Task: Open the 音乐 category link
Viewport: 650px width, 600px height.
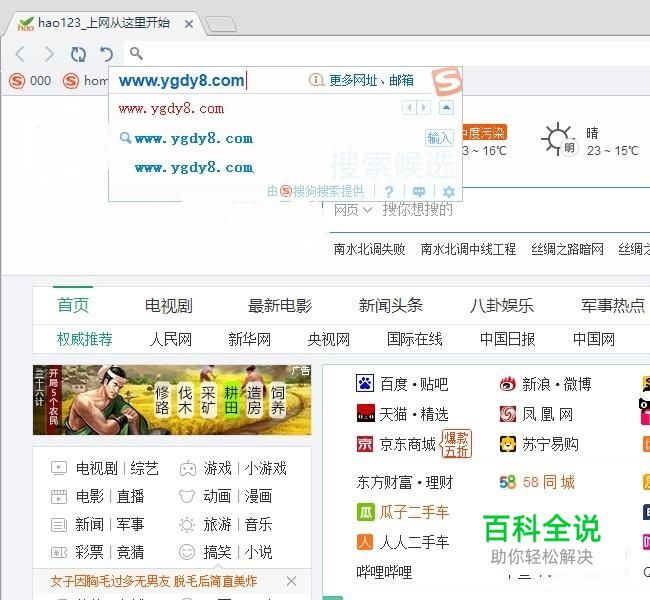Action: pos(258,524)
